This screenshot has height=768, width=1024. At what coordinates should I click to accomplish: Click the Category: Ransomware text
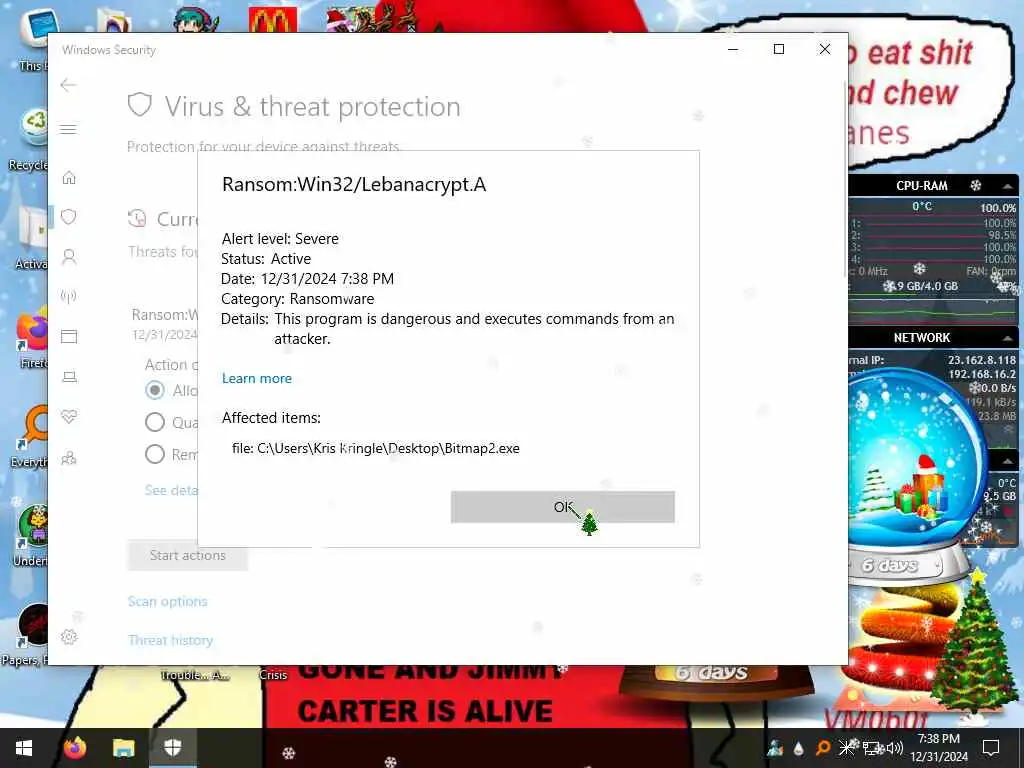tap(298, 299)
